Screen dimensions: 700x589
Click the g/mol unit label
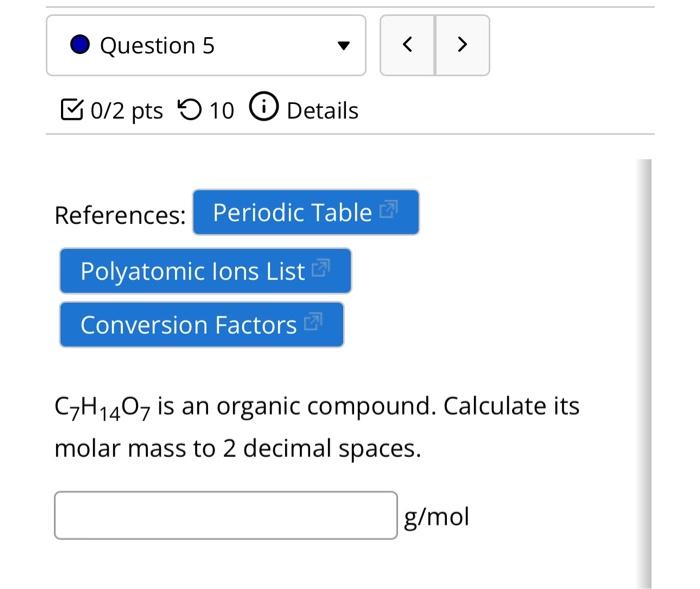[436, 516]
